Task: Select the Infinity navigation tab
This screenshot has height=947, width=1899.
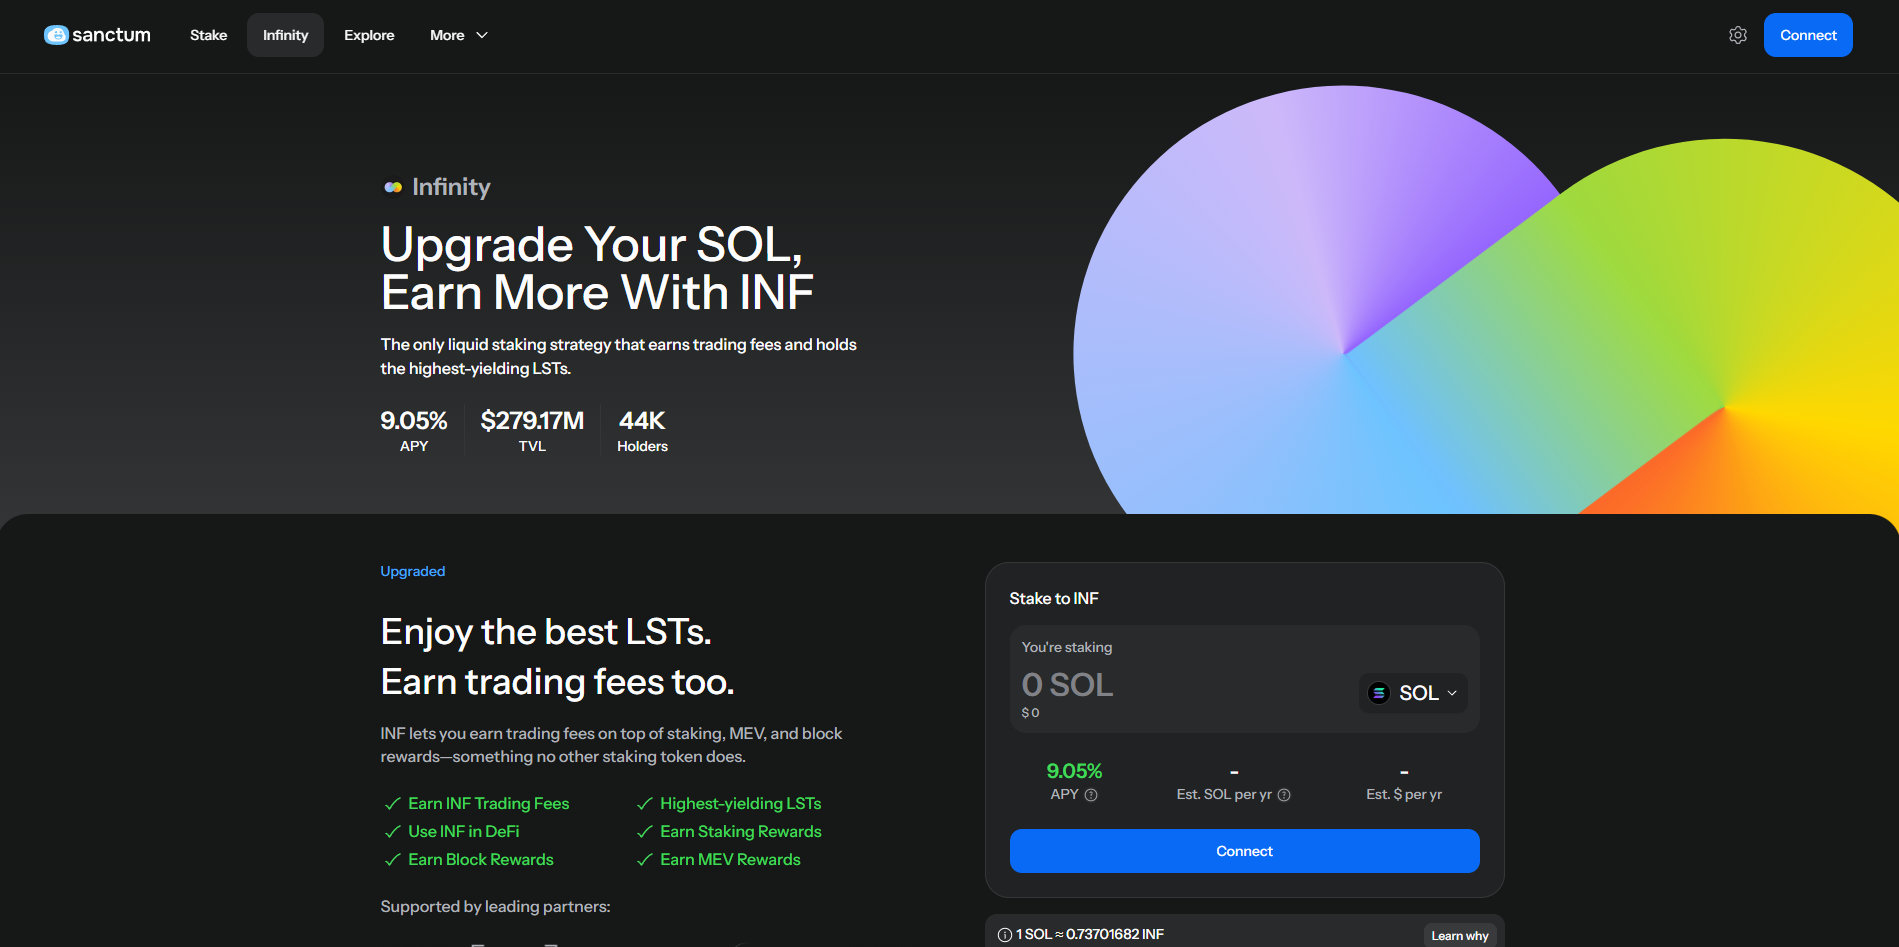Action: 285,35
